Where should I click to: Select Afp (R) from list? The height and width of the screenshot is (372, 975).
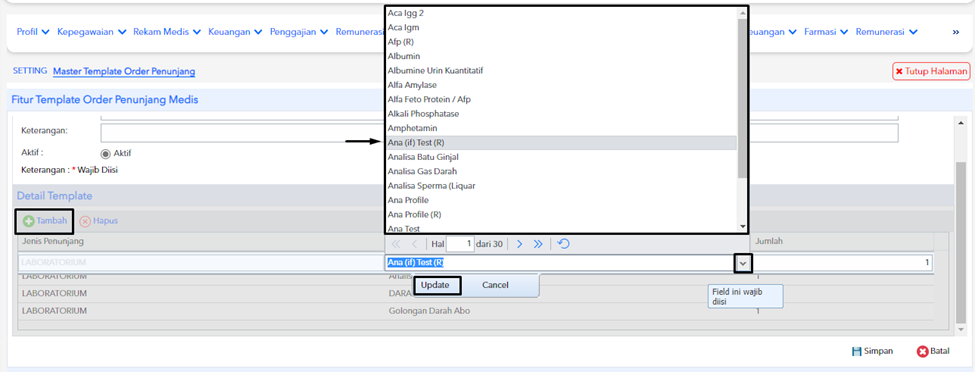561,42
